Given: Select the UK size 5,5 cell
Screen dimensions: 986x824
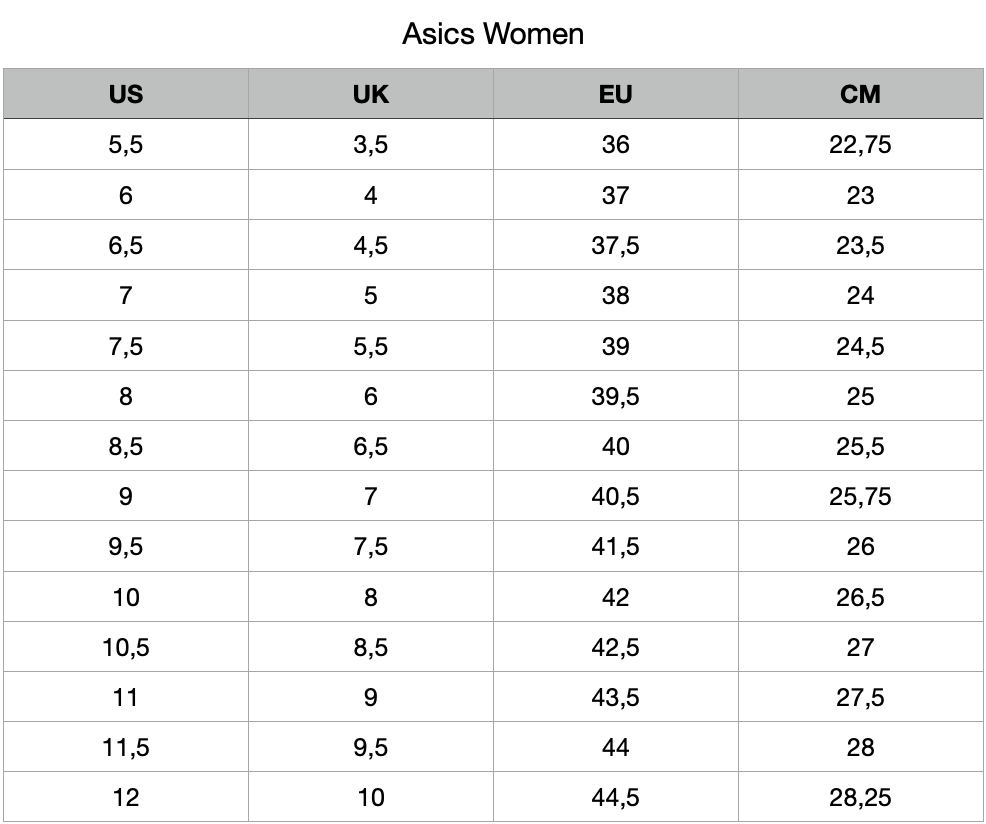Looking at the screenshot, I should pyautogui.click(x=370, y=345).
